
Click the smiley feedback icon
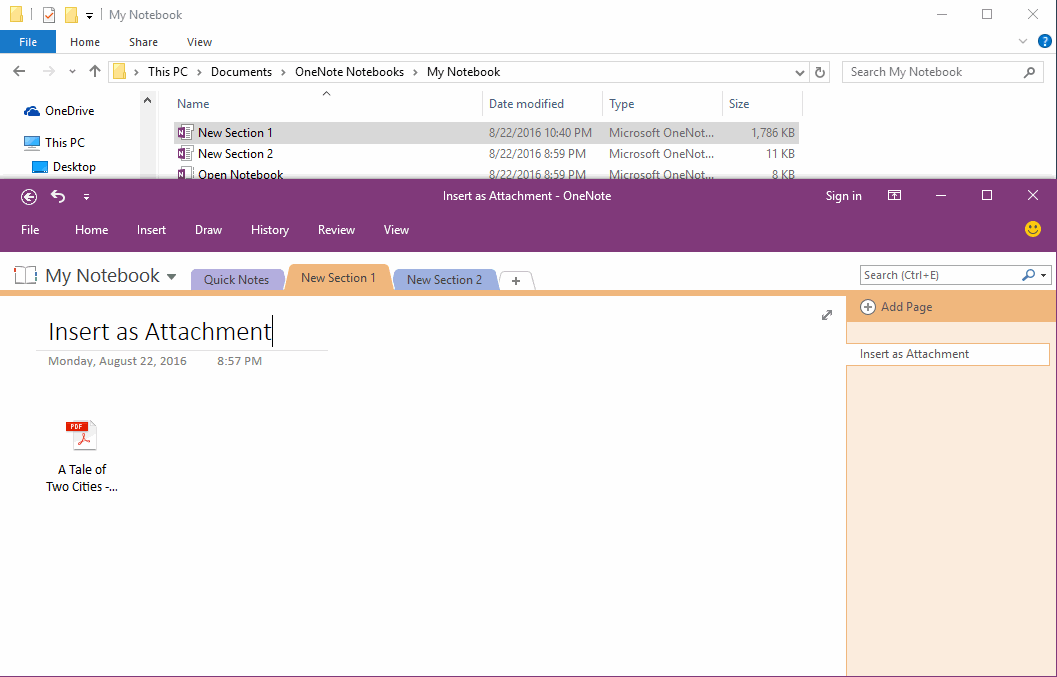pos(1033,229)
